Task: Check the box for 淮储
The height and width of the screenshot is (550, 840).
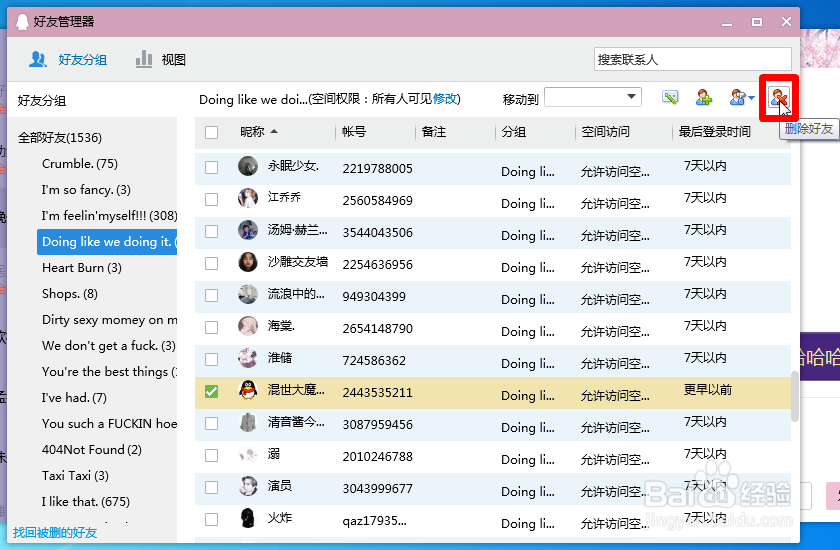Action: click(212, 359)
